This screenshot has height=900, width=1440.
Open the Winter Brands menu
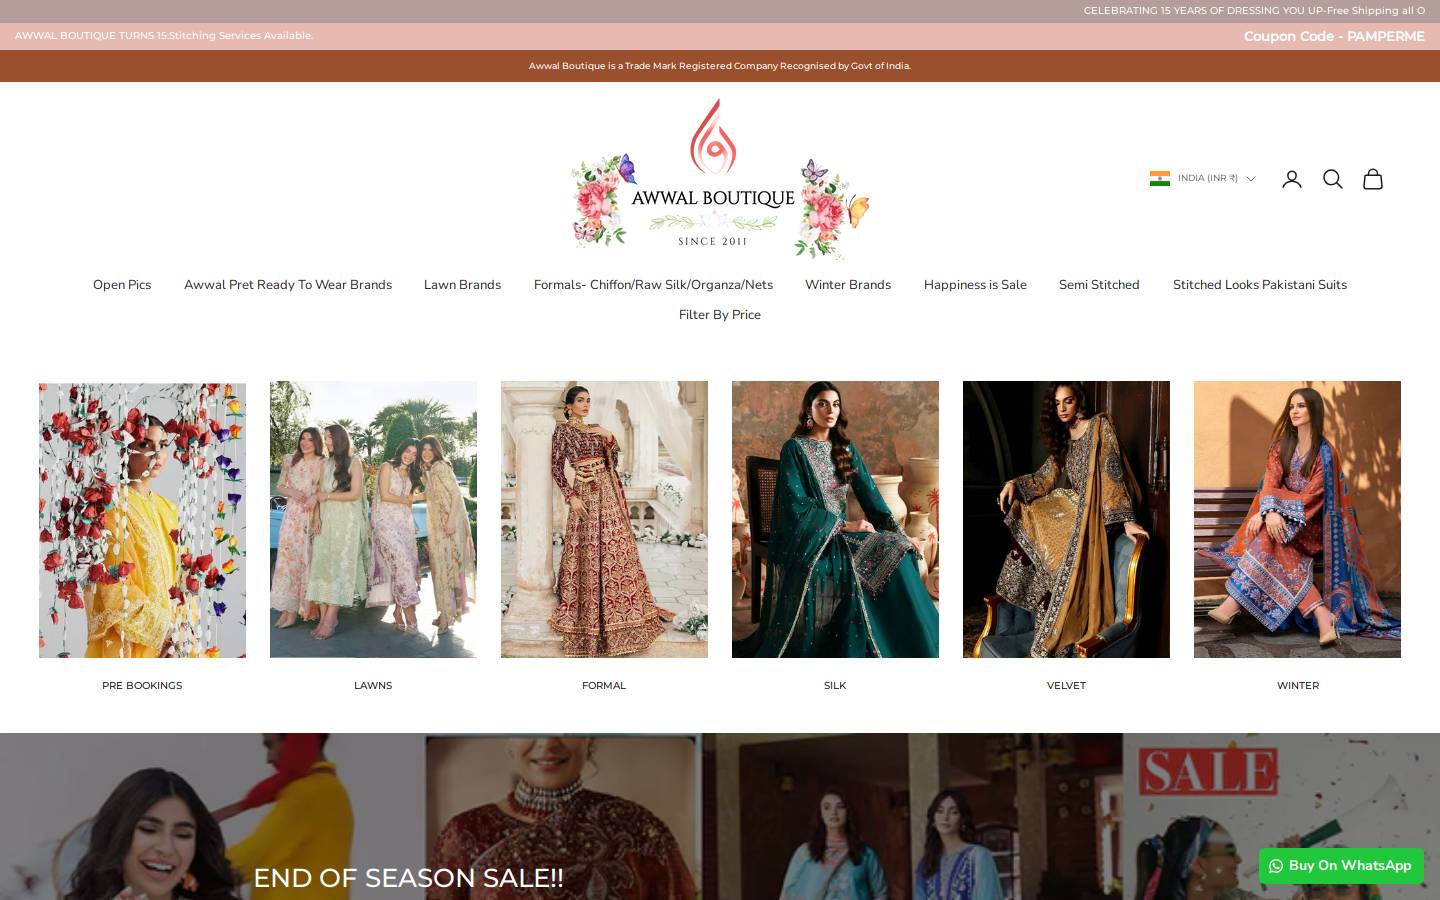click(x=848, y=285)
